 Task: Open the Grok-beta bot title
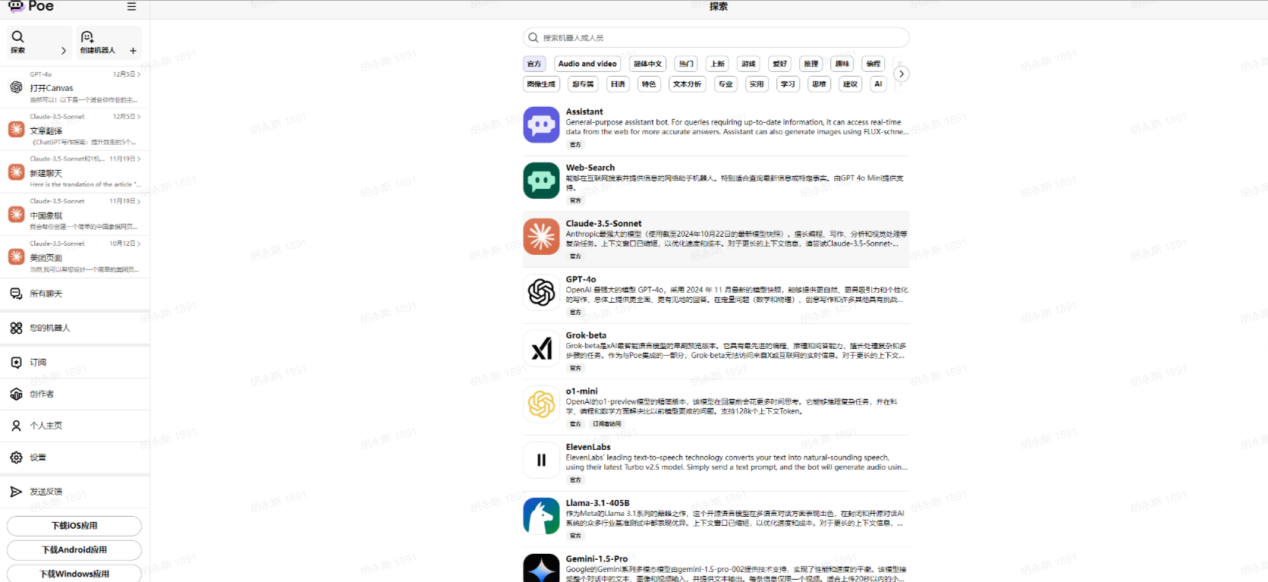click(586, 335)
